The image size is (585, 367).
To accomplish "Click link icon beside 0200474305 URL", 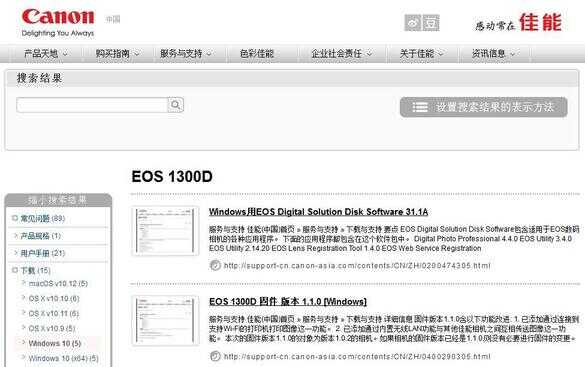I will click(x=215, y=265).
